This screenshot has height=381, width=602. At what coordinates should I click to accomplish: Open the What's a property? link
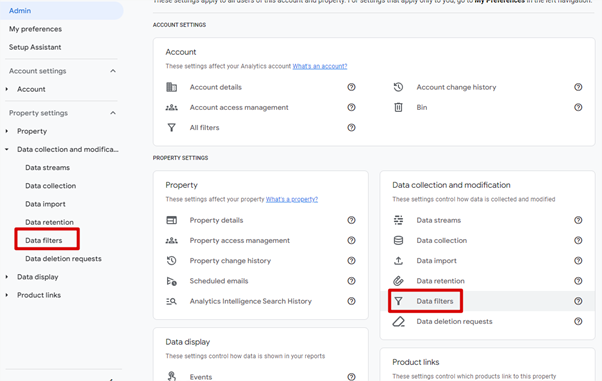(x=292, y=199)
